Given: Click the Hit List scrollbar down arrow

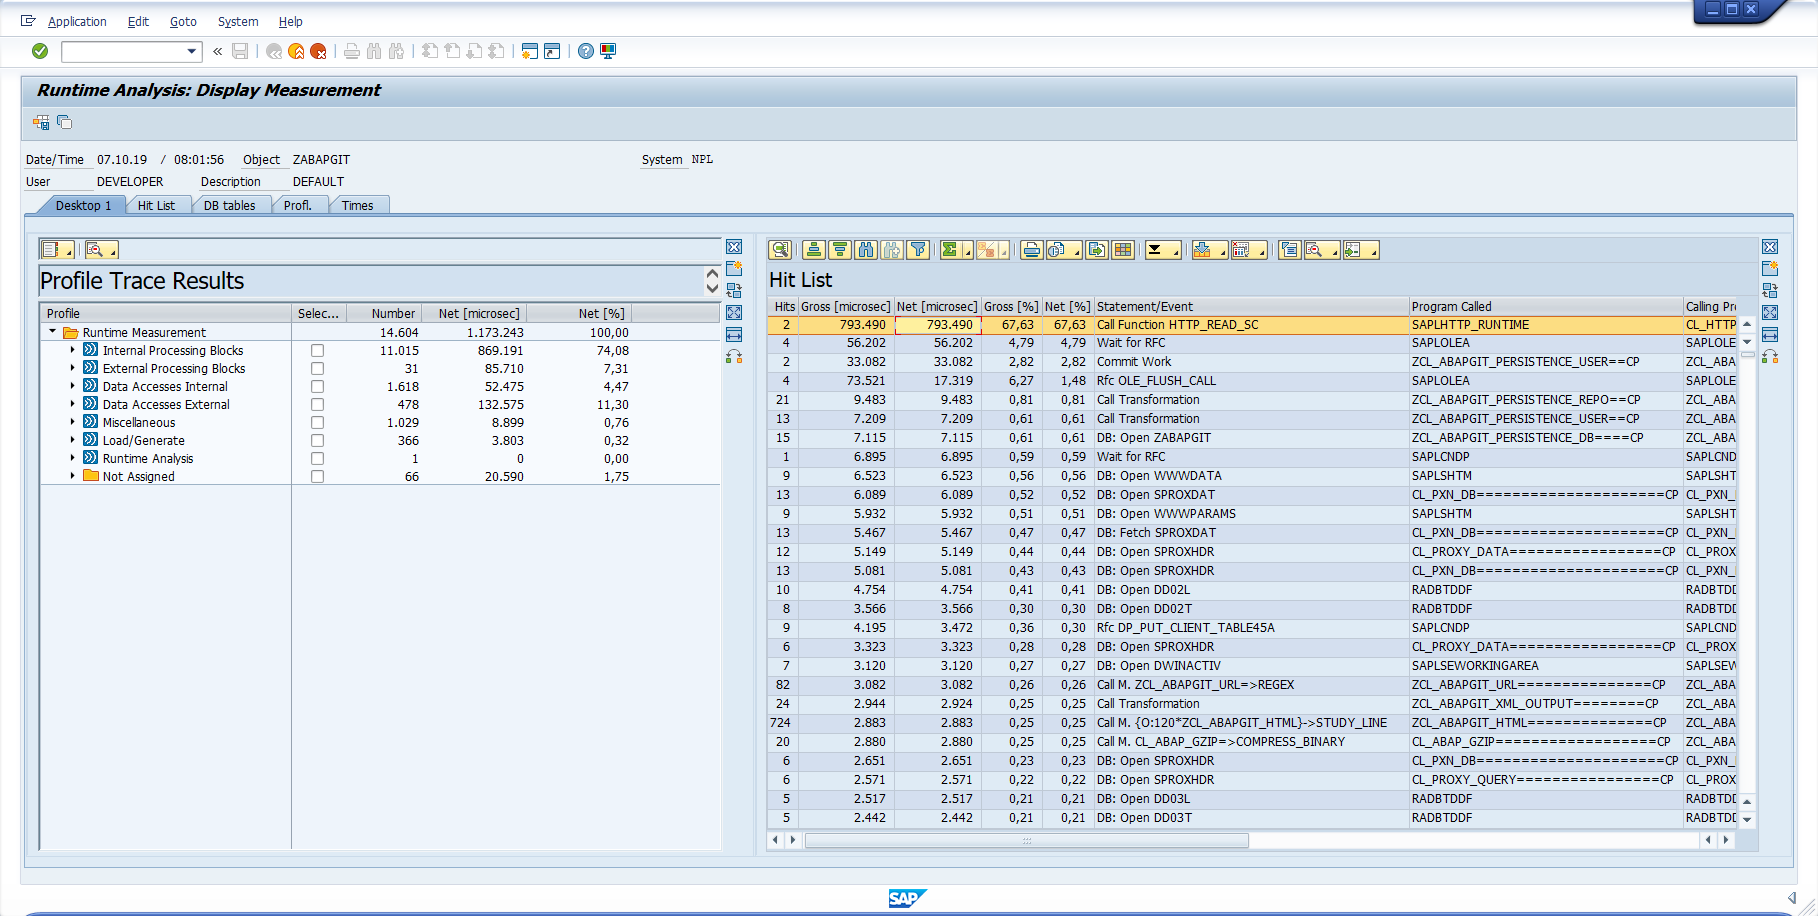Looking at the screenshot, I should [1747, 822].
